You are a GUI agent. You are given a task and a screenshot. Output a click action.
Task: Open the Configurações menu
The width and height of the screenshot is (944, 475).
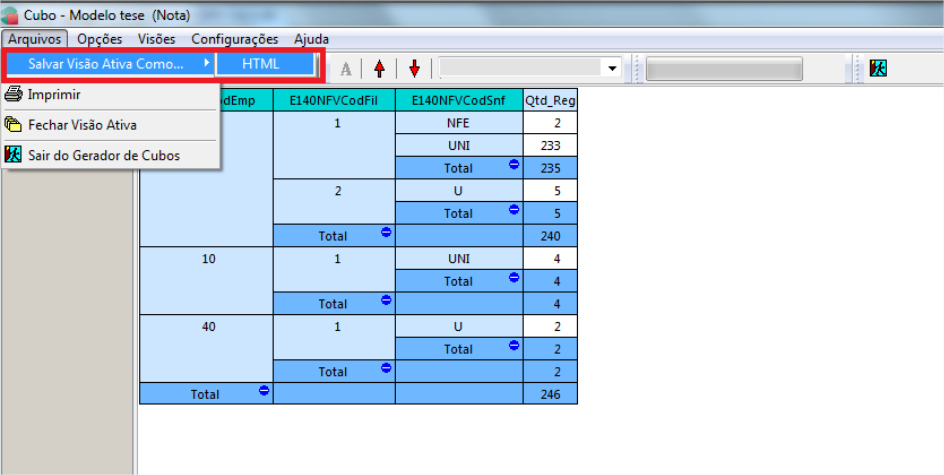(x=235, y=39)
